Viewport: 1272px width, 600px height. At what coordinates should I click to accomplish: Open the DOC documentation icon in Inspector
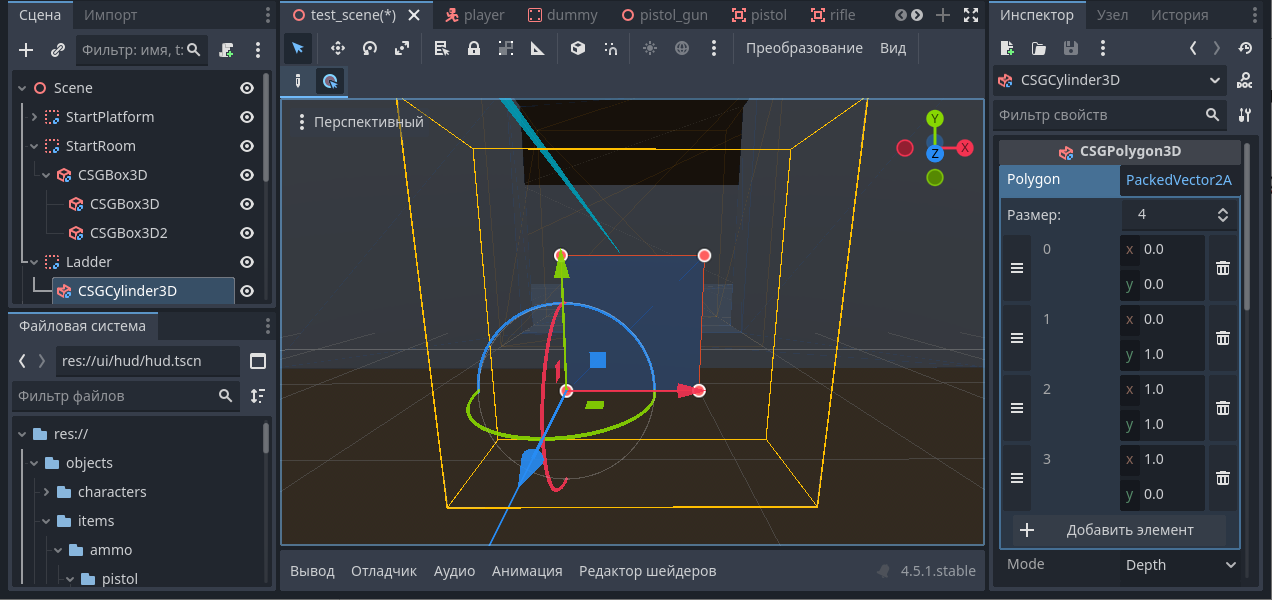[x=1245, y=81]
